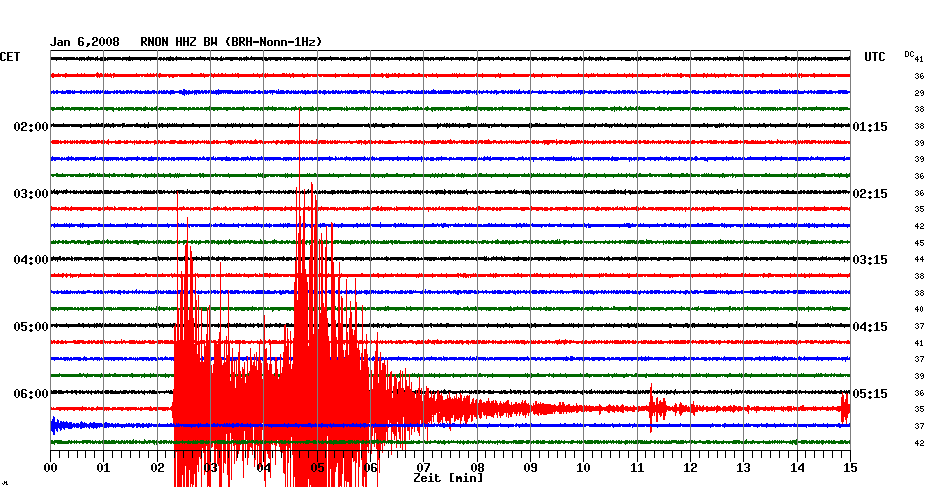Click minute tick label "02" on the axis
The width and height of the screenshot is (930, 494).
[157, 468]
